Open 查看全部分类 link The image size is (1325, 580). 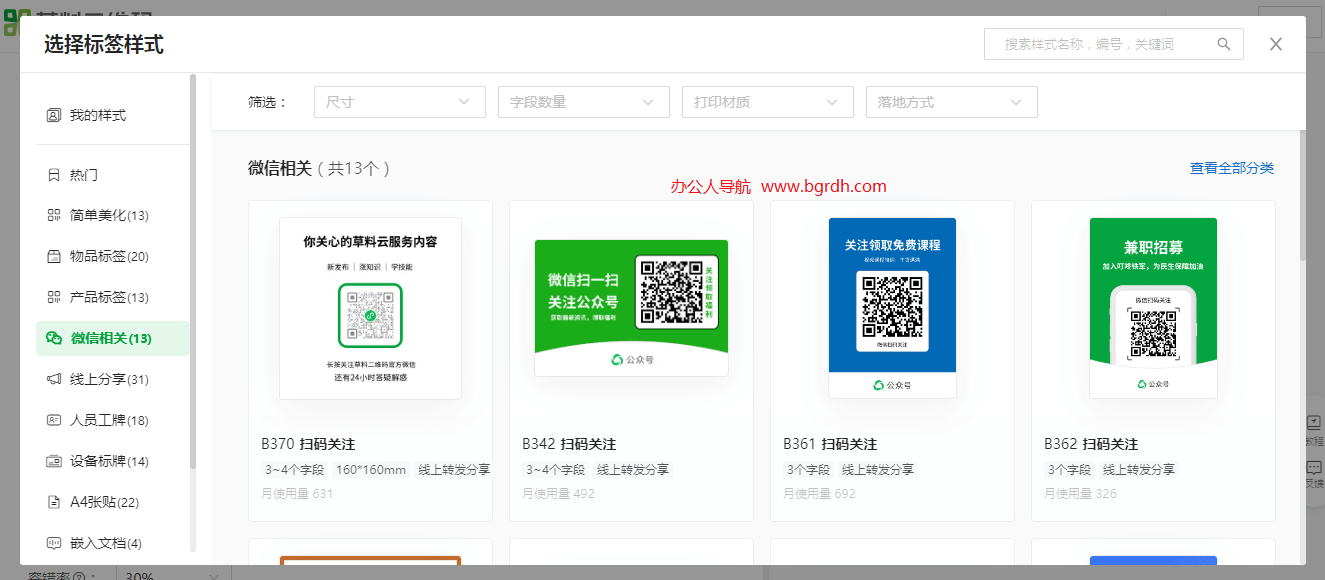click(x=1231, y=168)
